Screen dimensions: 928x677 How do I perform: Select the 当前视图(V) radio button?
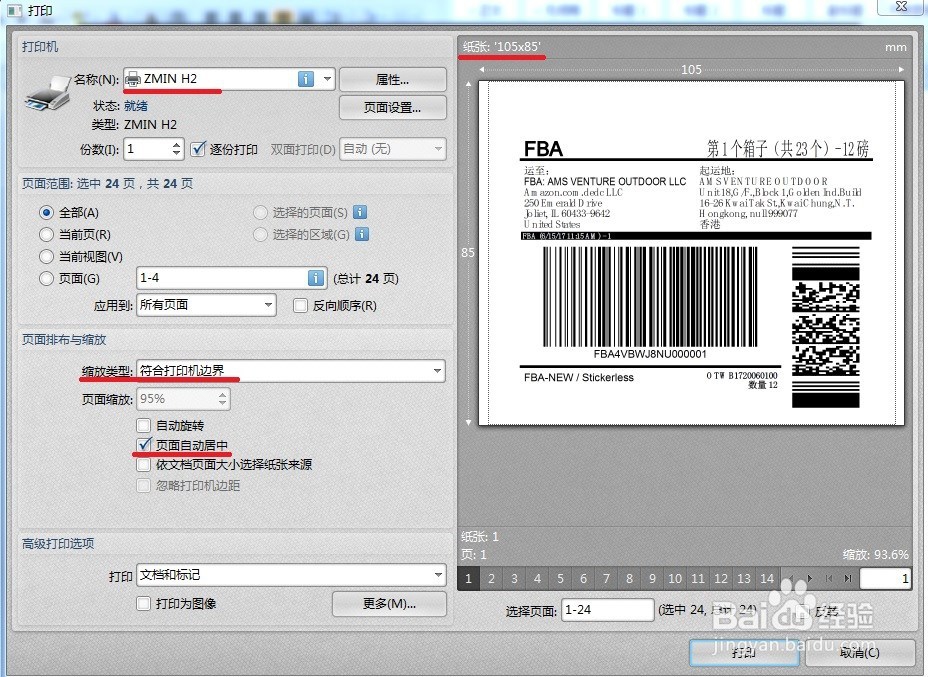[x=46, y=256]
